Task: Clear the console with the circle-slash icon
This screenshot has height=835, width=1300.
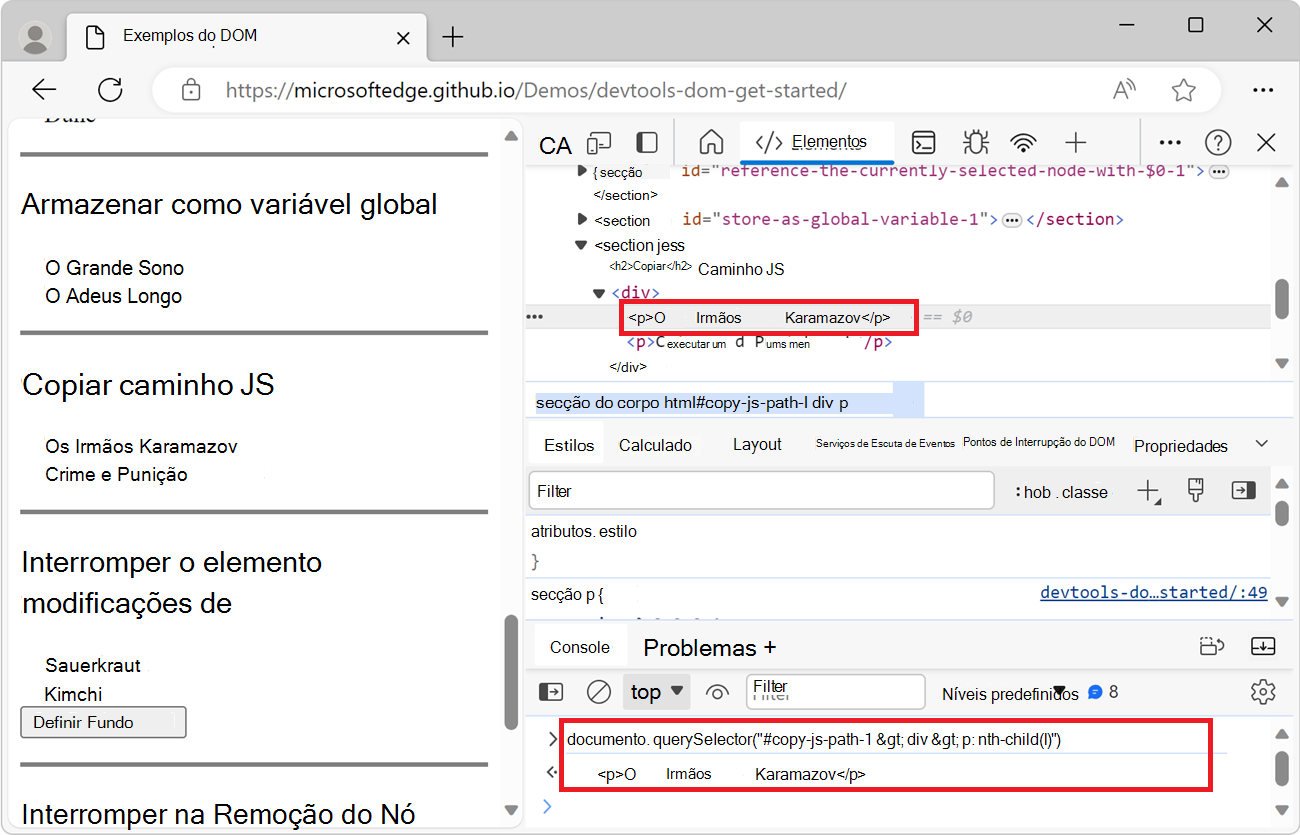Action: [599, 691]
